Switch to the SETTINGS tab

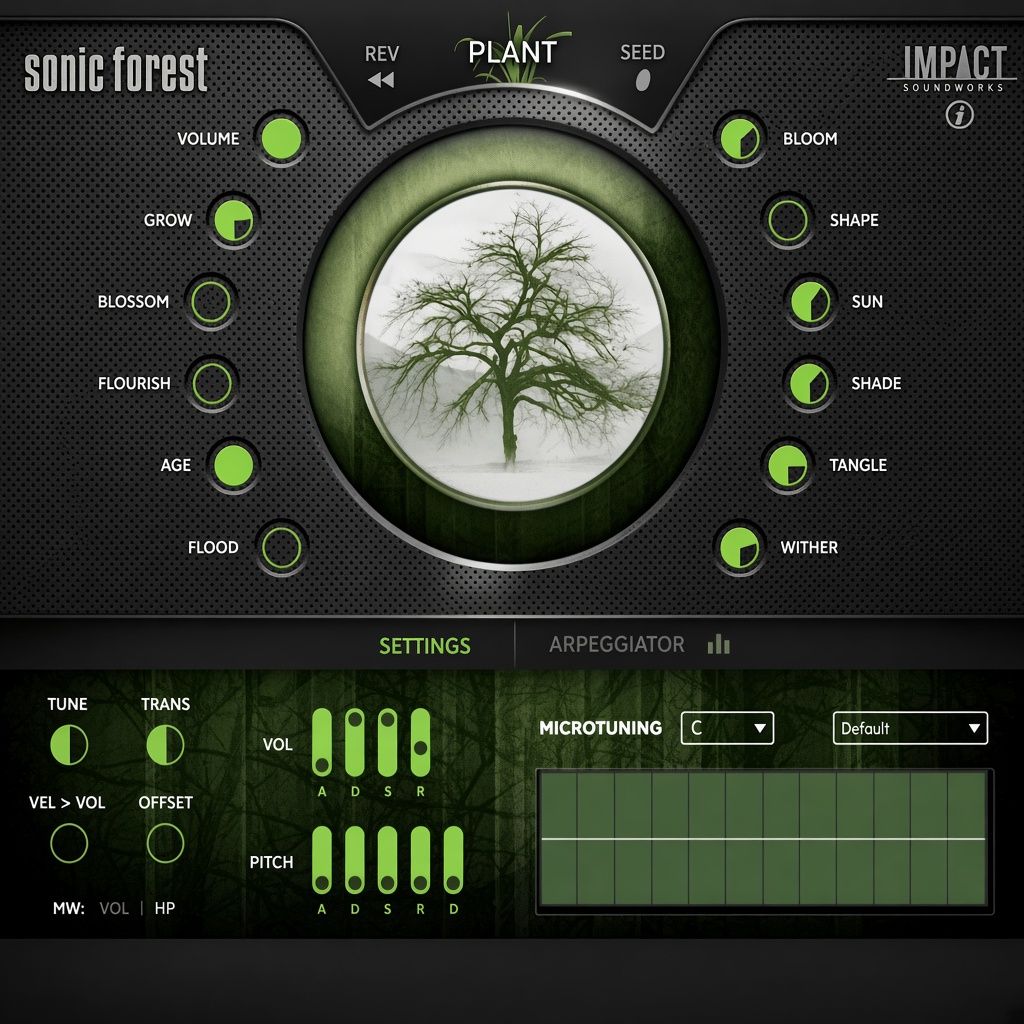(x=424, y=645)
